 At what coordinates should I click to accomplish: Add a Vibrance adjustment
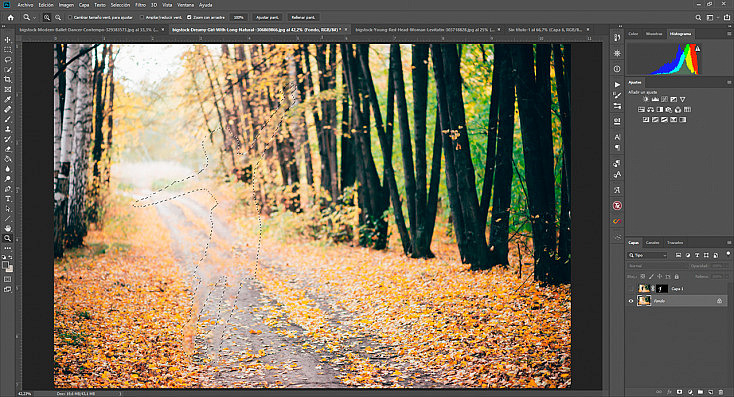pos(683,99)
